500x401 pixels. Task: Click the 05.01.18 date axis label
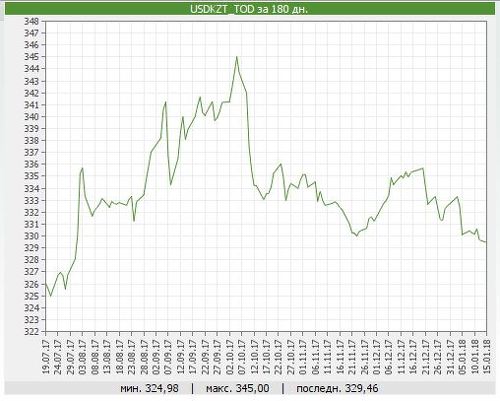pos(462,357)
